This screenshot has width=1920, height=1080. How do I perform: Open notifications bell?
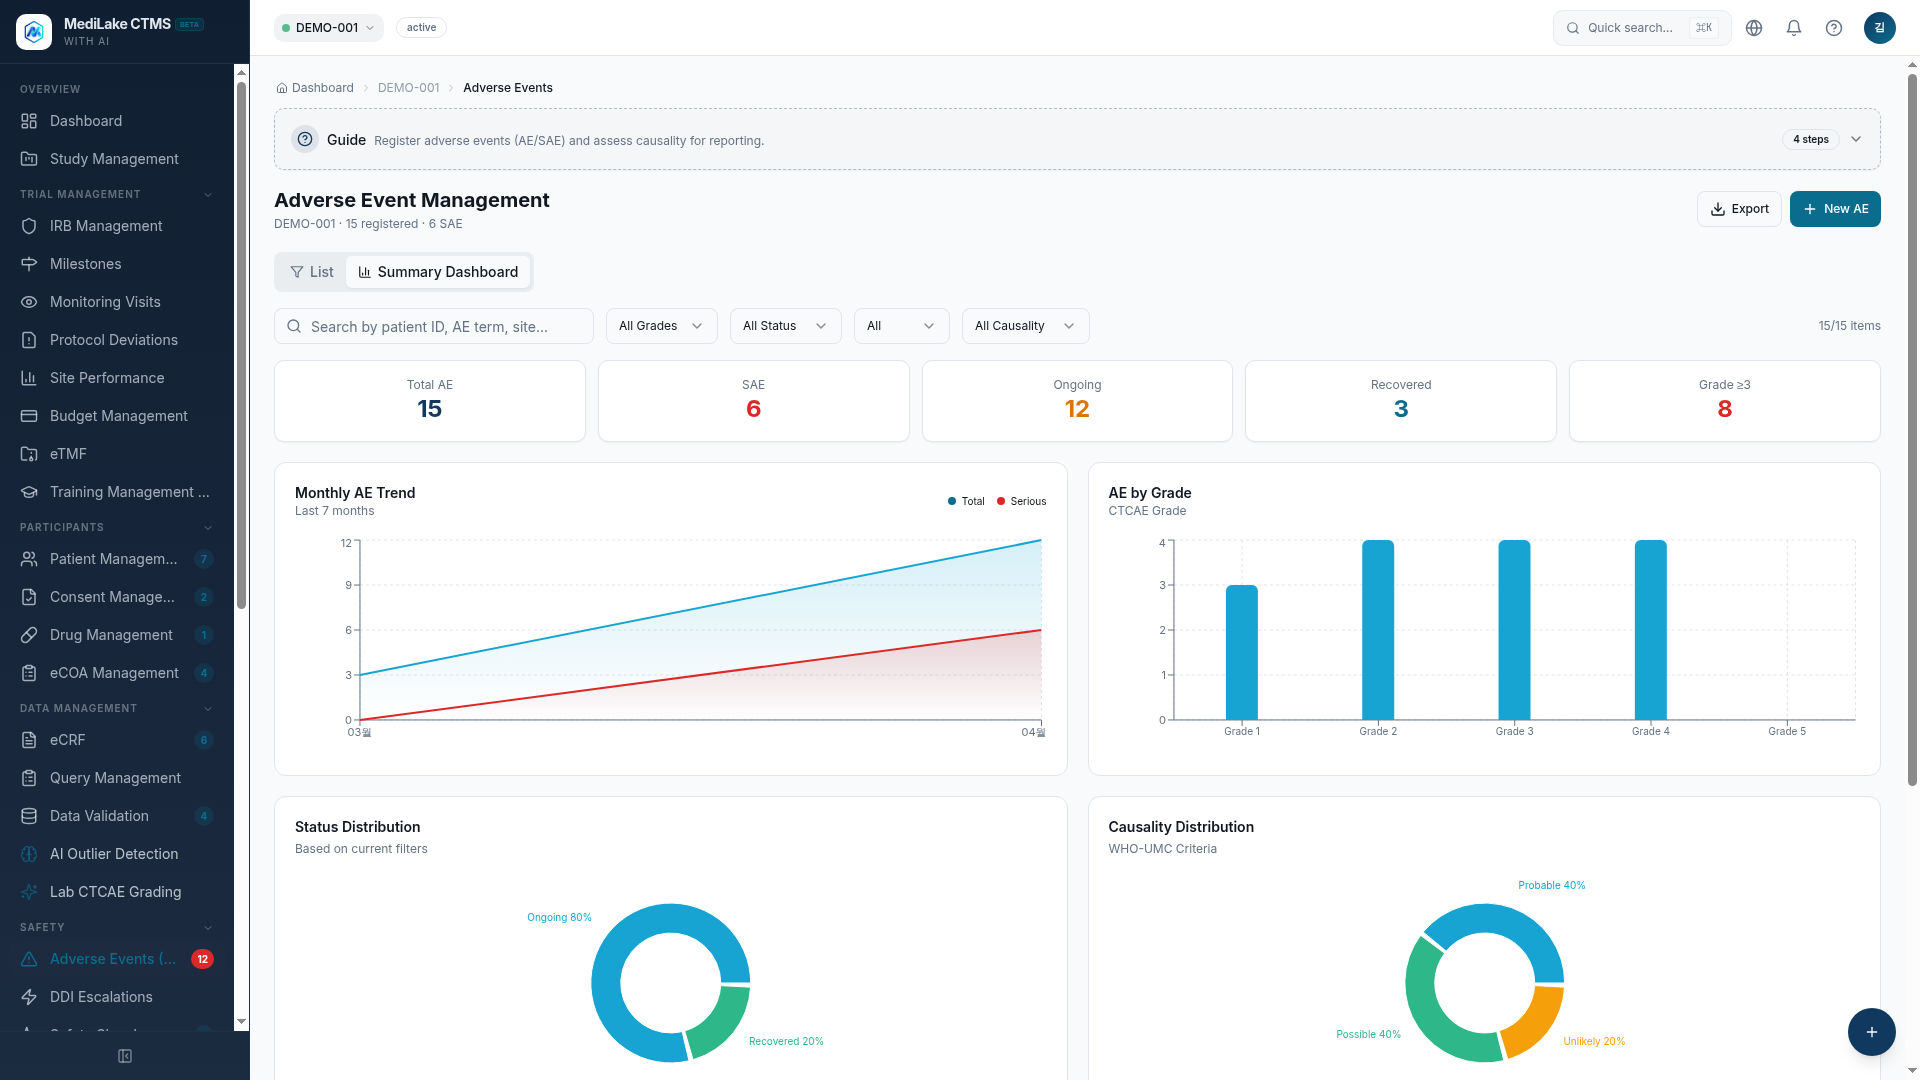1794,28
